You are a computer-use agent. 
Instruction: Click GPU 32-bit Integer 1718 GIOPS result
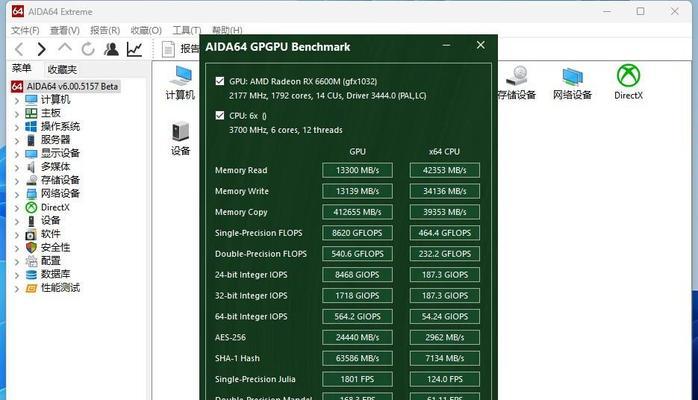(357, 296)
